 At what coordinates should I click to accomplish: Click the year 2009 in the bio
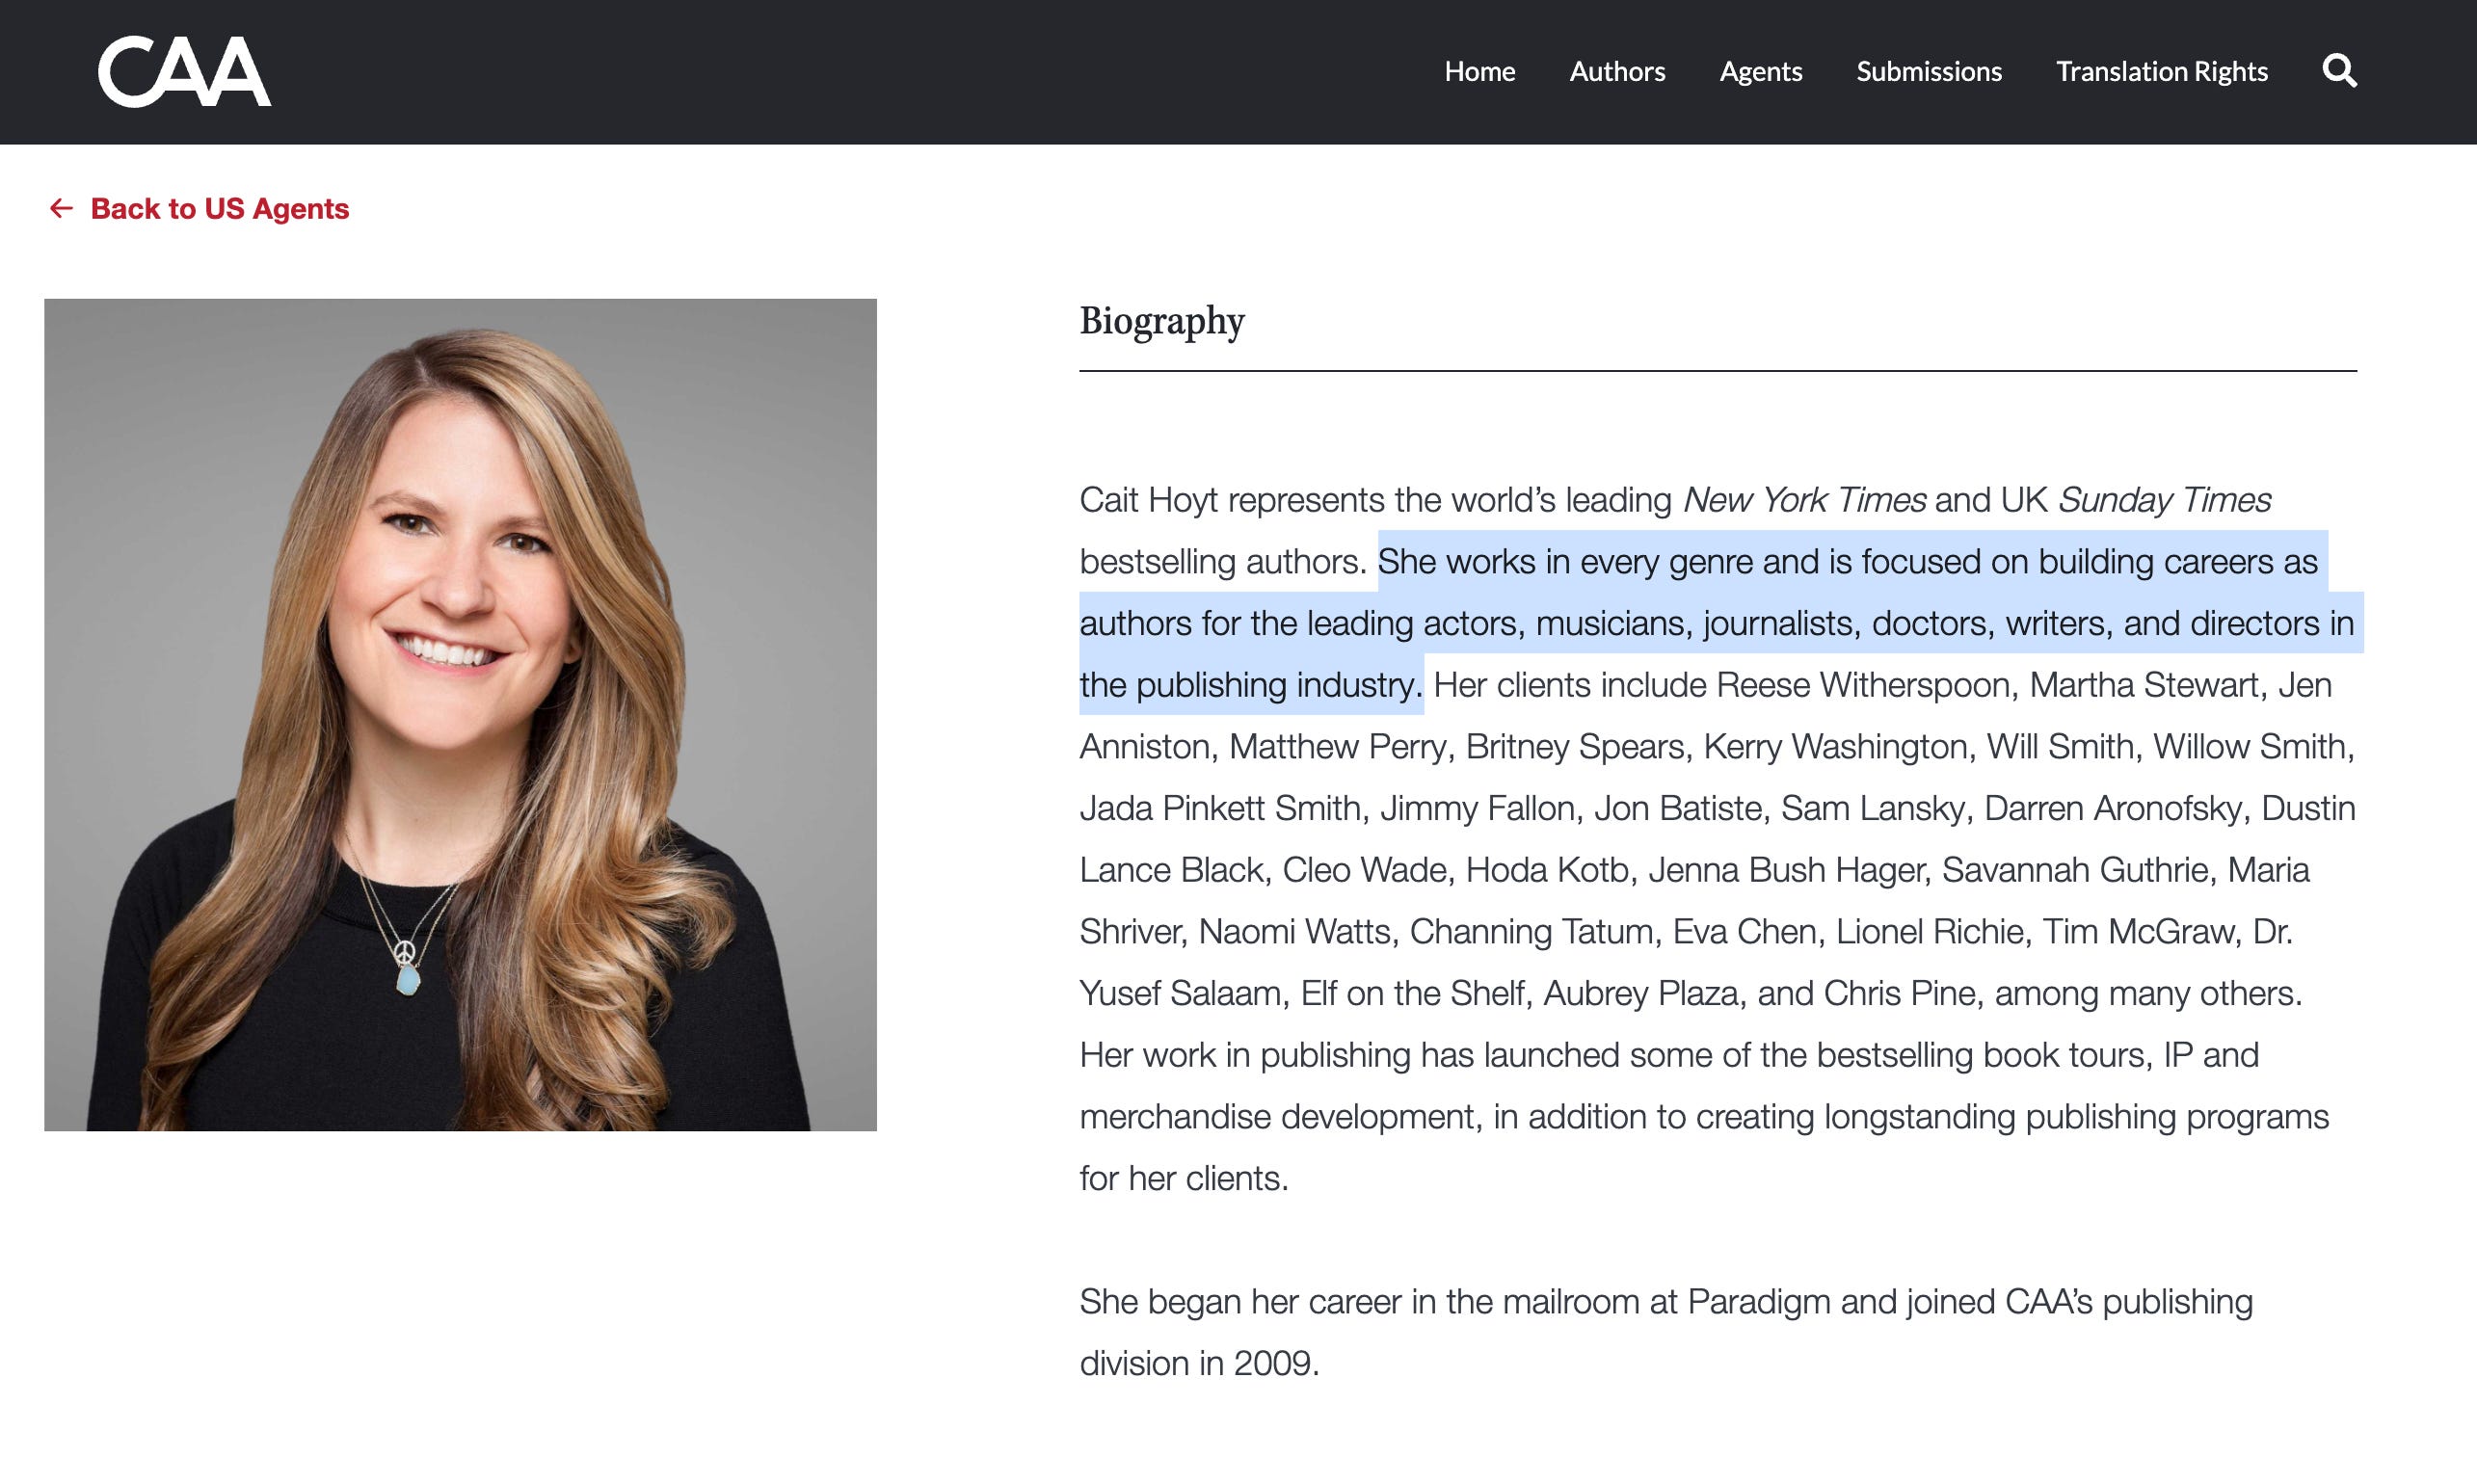click(1271, 1363)
